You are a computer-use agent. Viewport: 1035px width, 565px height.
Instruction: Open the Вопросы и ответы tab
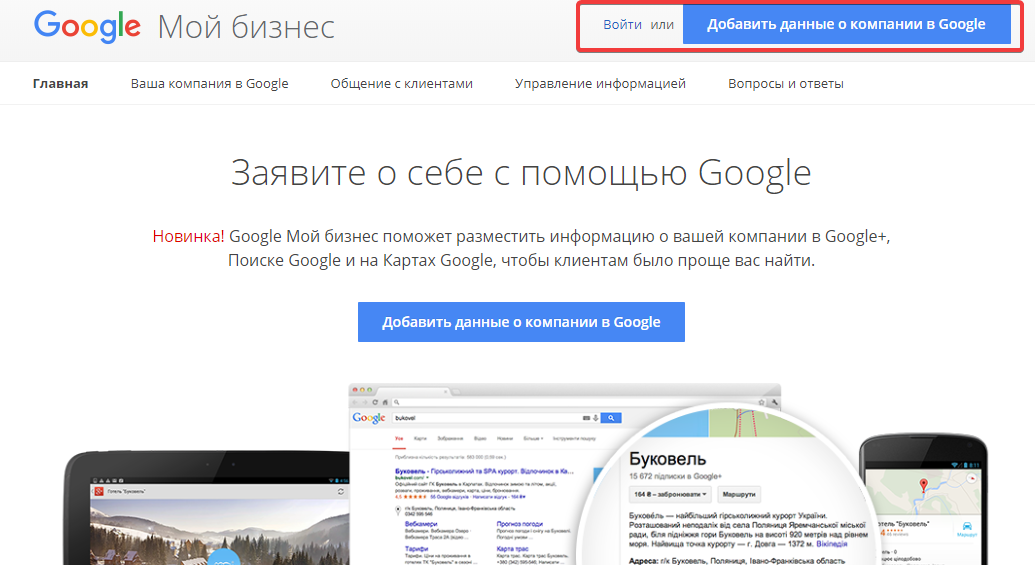point(785,84)
